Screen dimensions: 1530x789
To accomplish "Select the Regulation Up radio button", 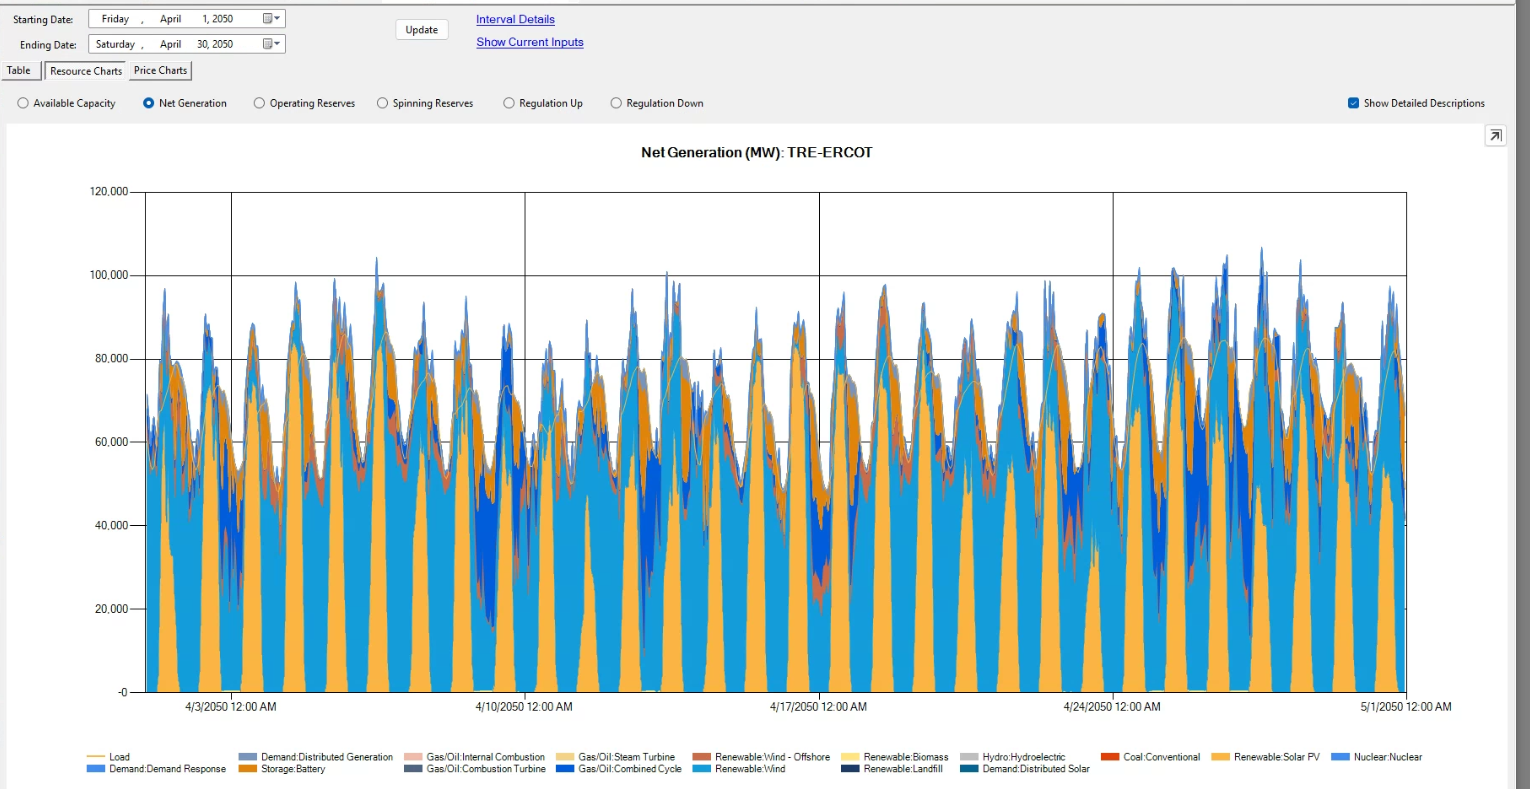I will 509,103.
